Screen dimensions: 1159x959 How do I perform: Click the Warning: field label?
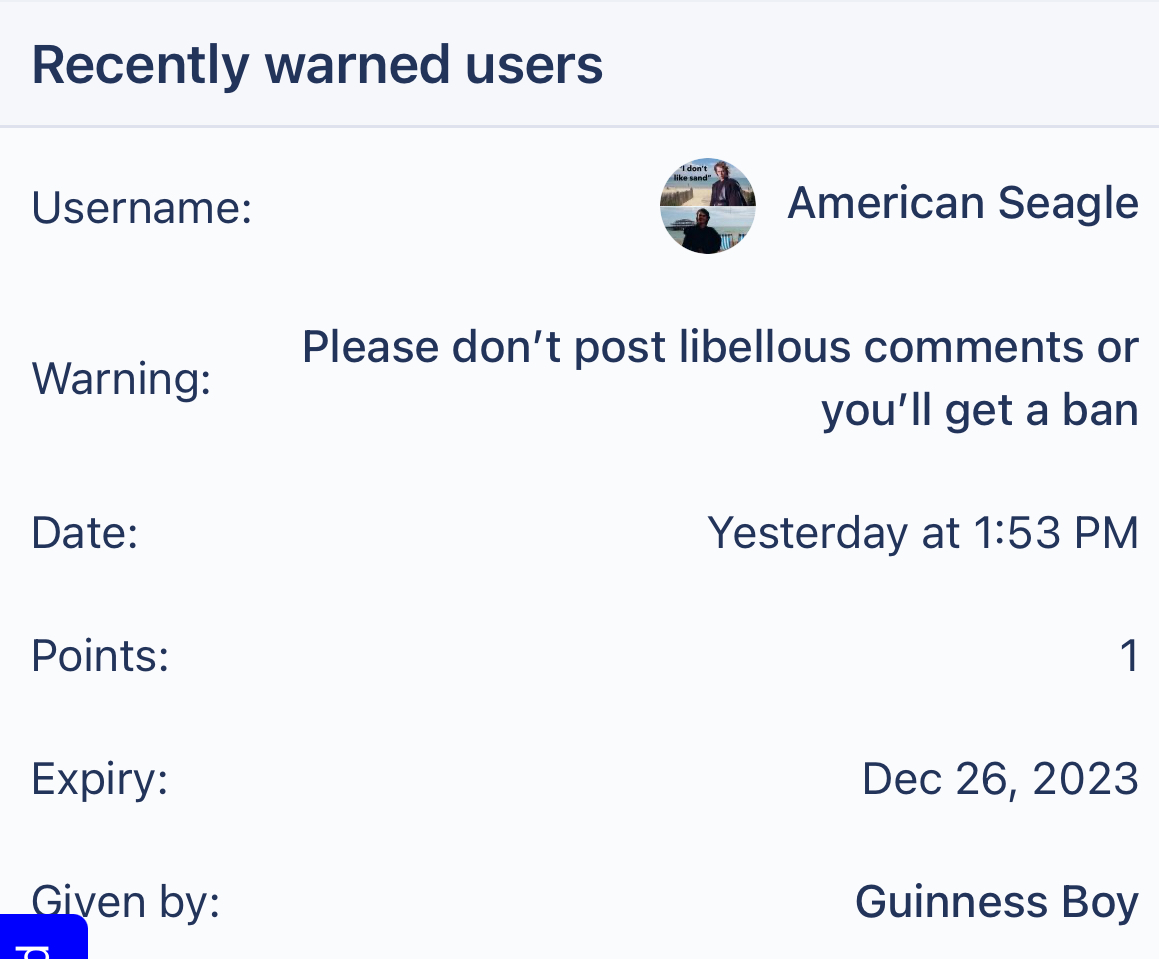click(x=121, y=379)
